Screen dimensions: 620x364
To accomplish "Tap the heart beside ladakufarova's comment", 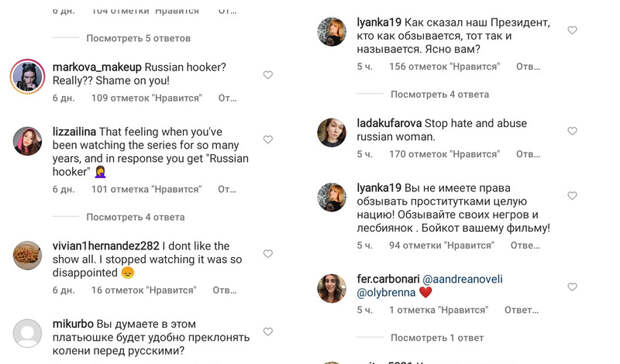I will click(572, 131).
